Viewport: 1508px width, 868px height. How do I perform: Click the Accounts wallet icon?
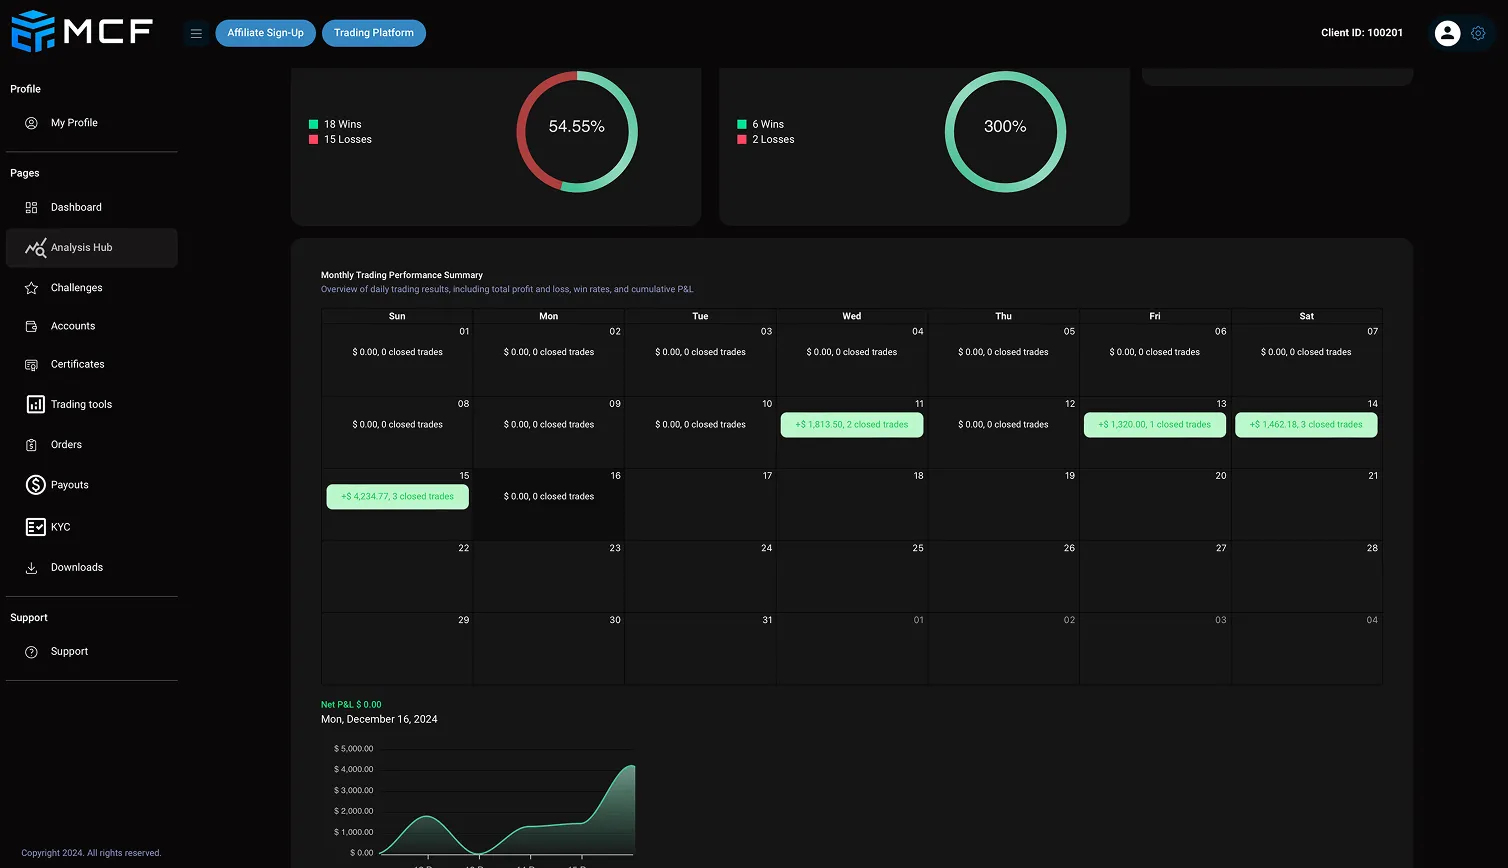(x=31, y=326)
